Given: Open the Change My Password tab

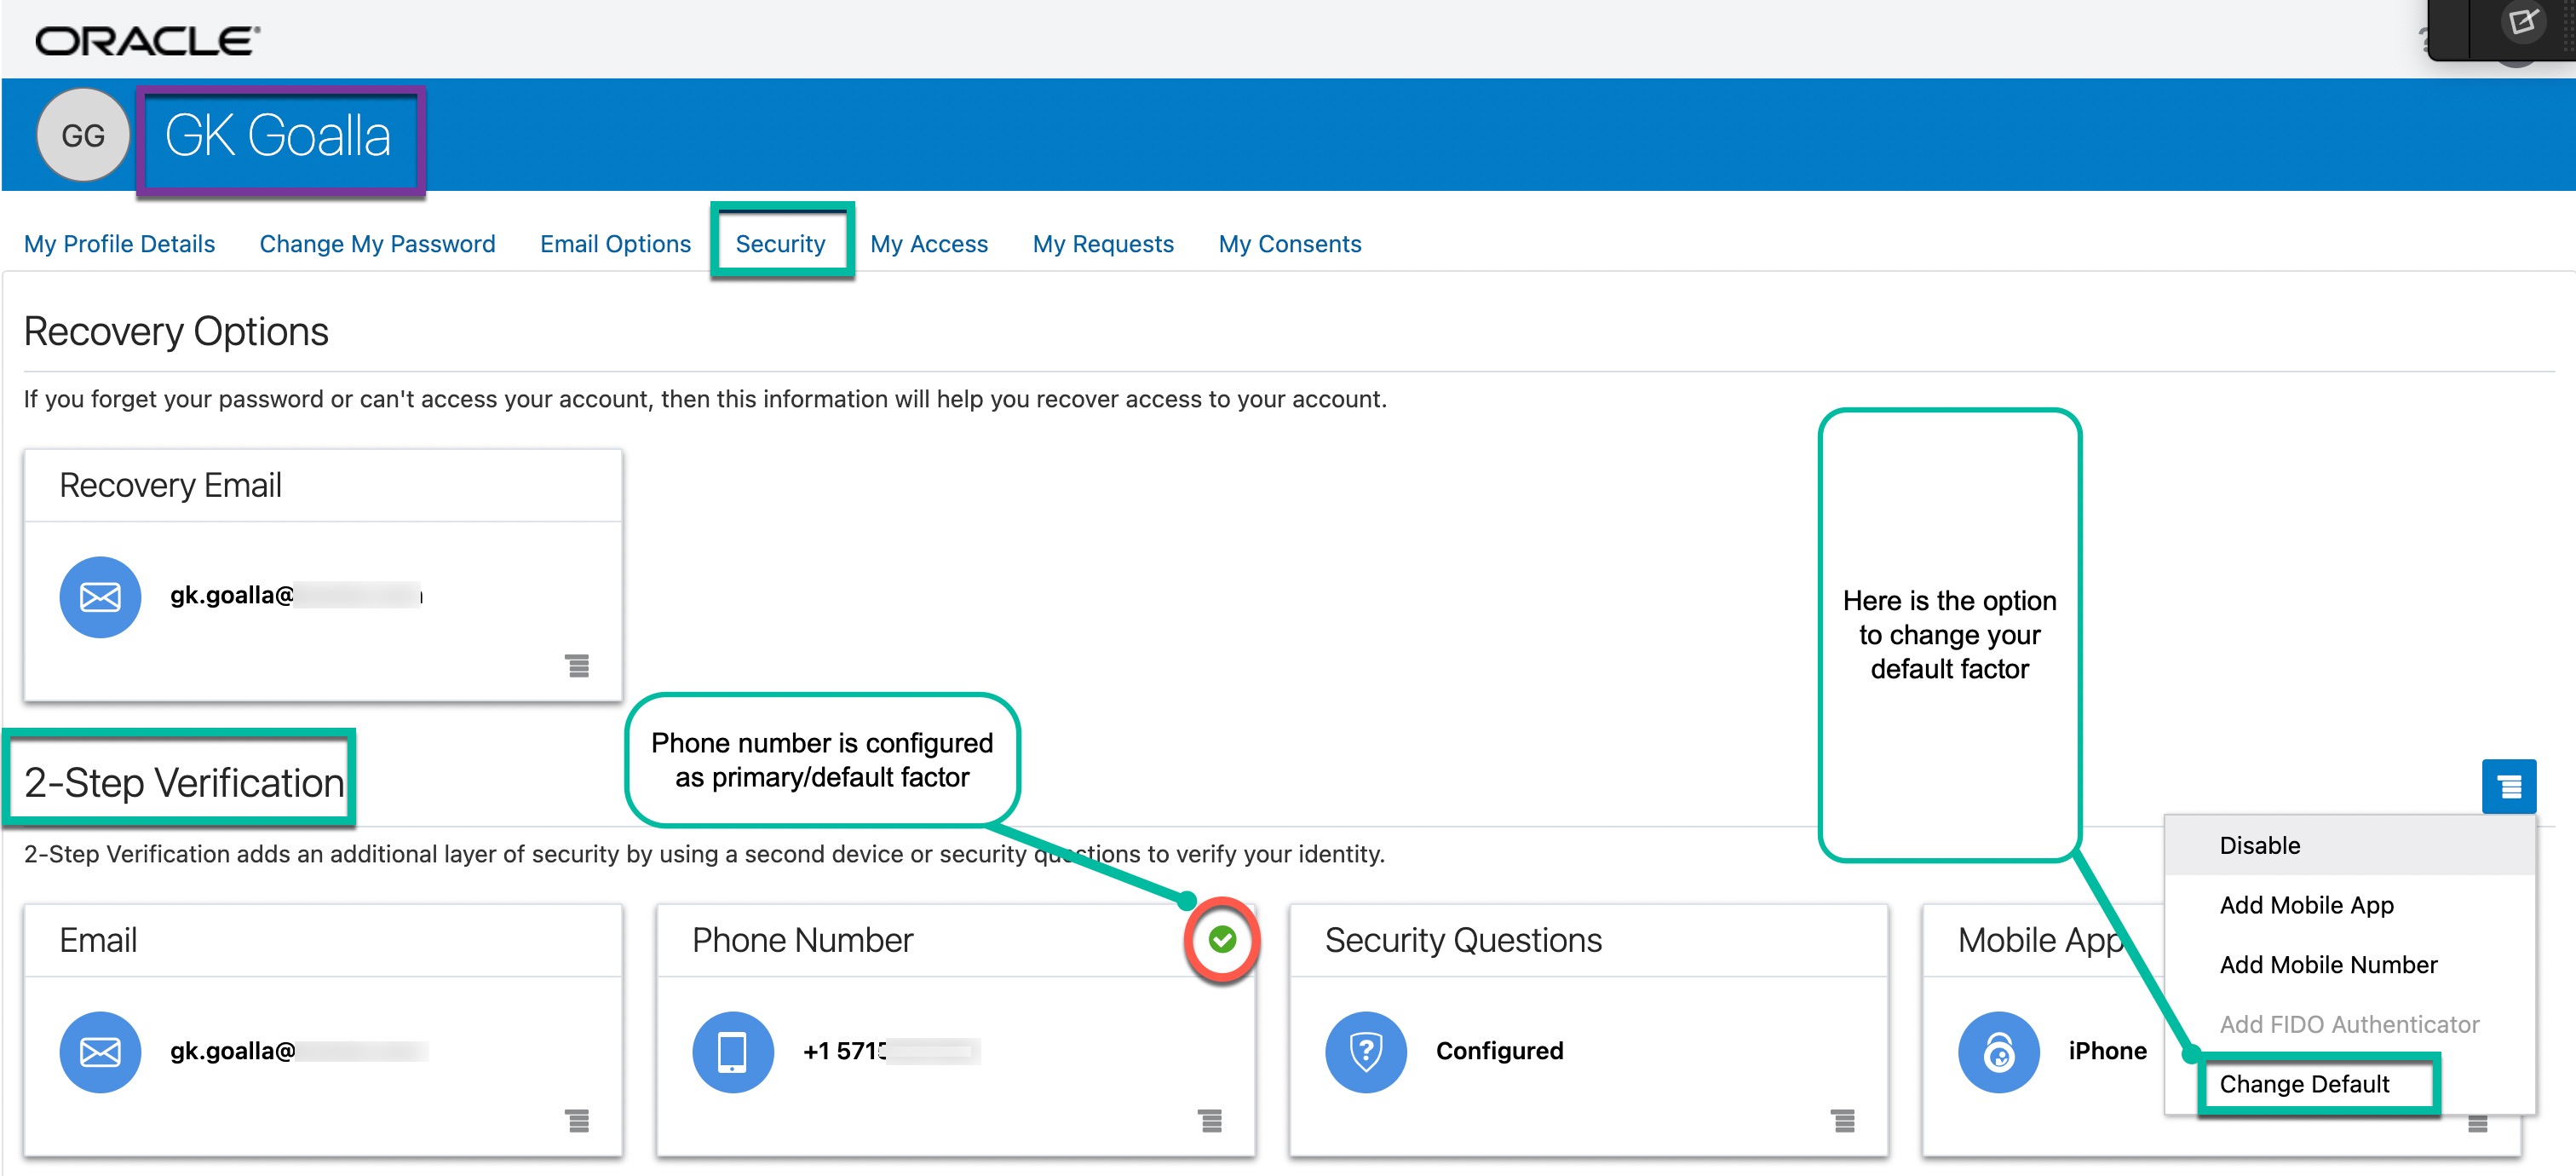Looking at the screenshot, I should click(x=377, y=244).
